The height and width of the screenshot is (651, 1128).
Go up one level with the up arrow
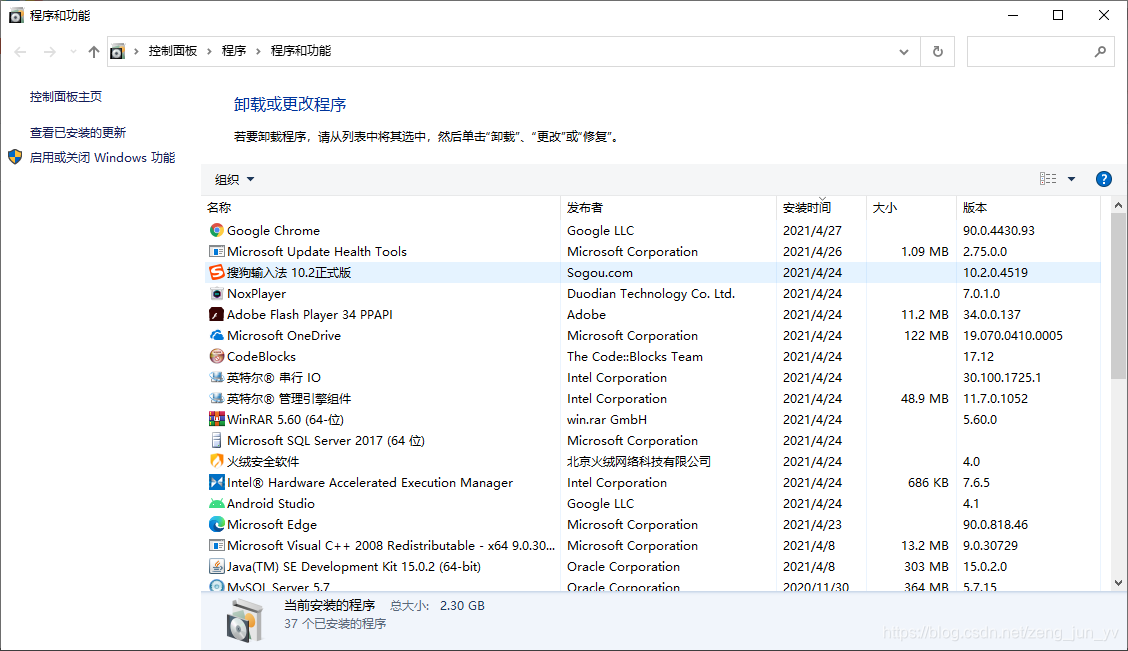pyautogui.click(x=94, y=51)
